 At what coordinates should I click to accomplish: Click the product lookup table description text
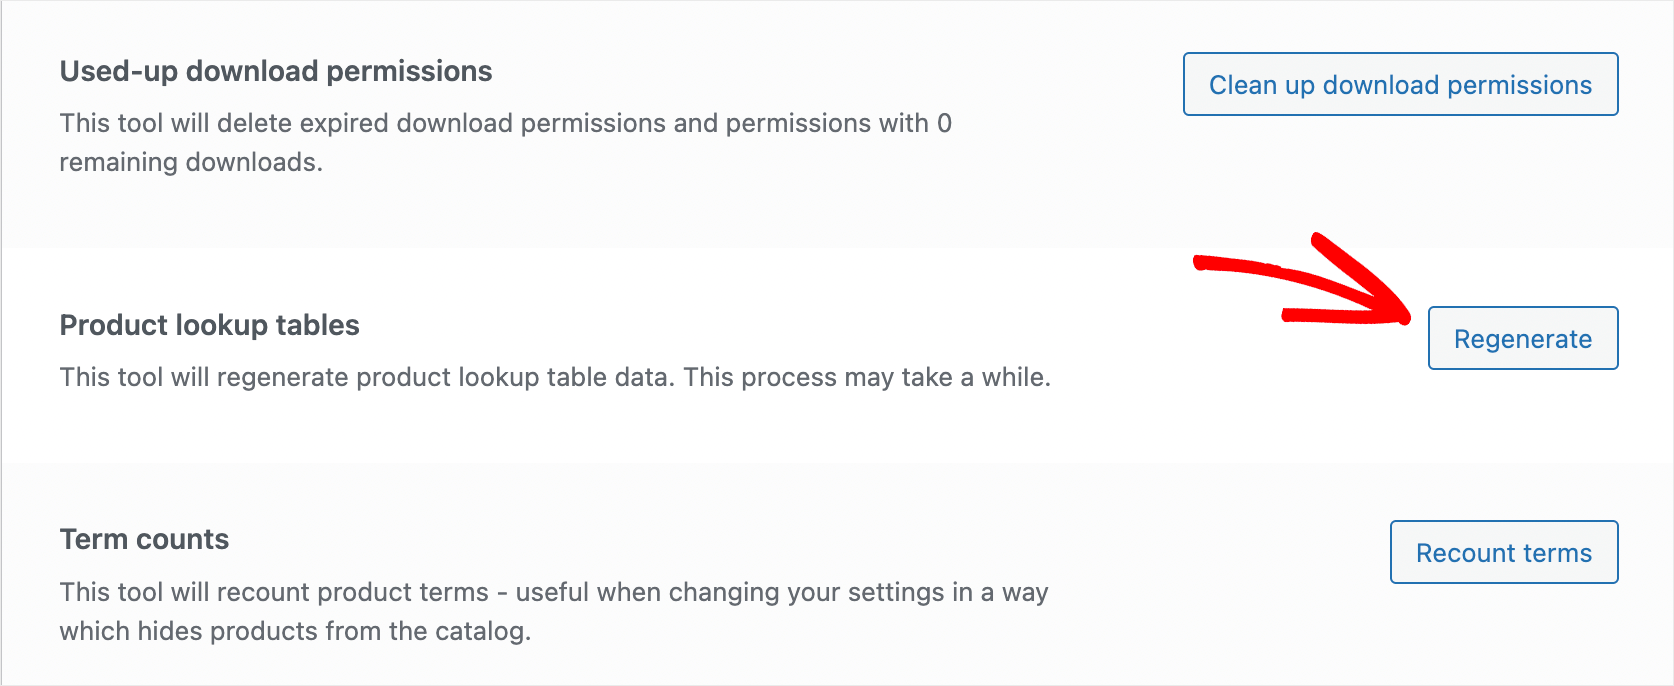tap(555, 378)
